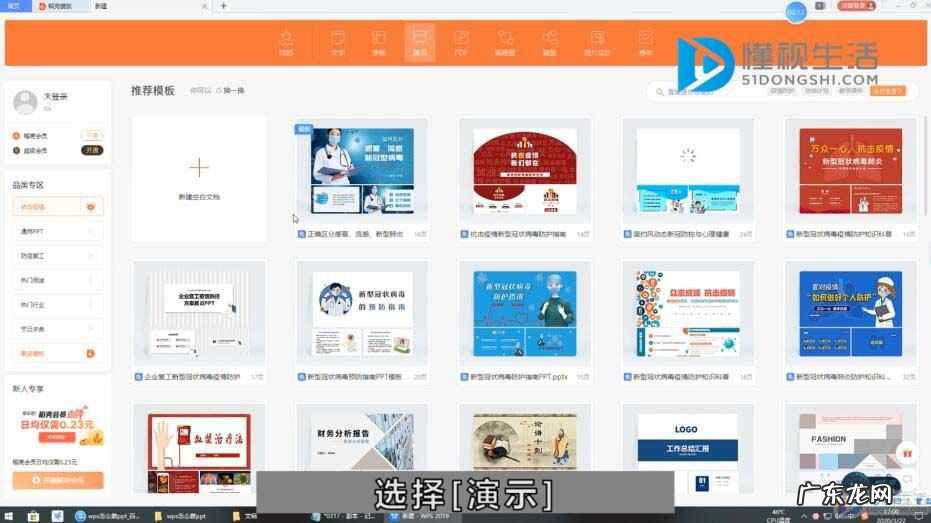The height and width of the screenshot is (523, 931).
Task: Select the 表格 spreadsheet type icon
Action: coord(379,43)
